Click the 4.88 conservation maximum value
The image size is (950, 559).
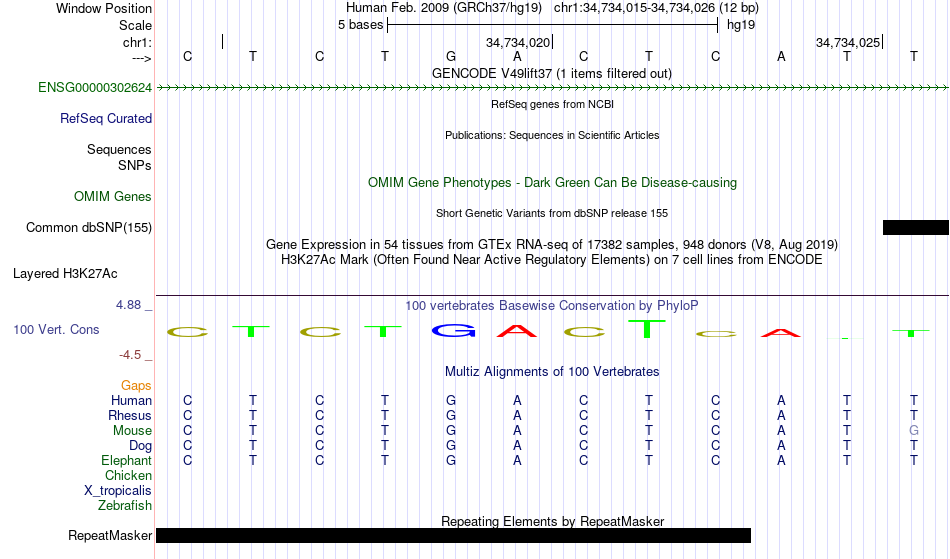[128, 305]
